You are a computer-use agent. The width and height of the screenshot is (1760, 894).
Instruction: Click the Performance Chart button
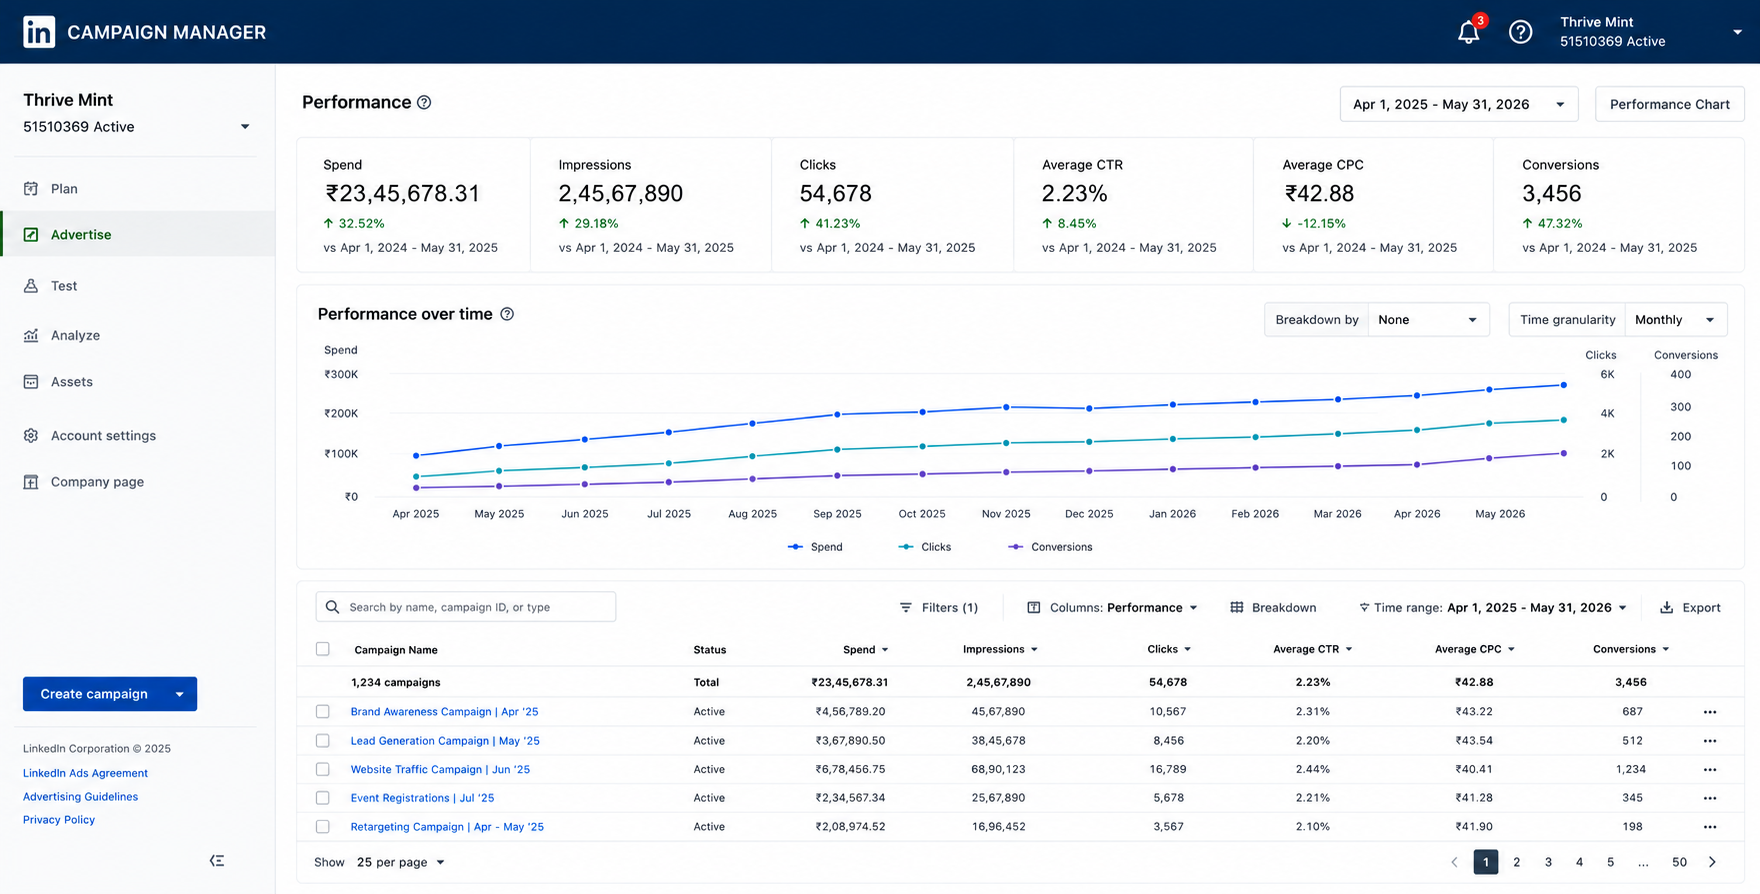coord(1669,104)
